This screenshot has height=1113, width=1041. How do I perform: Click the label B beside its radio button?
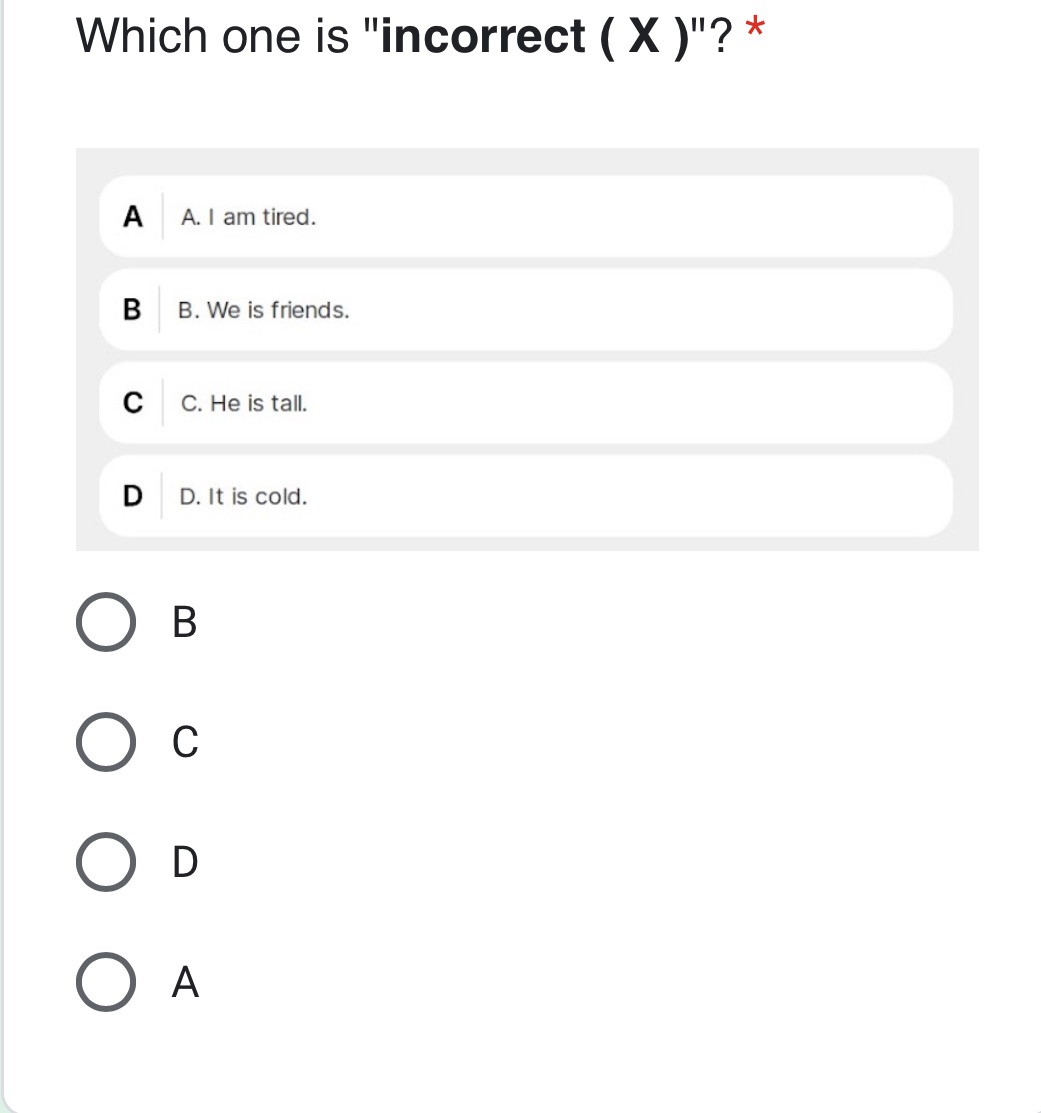pos(182,624)
